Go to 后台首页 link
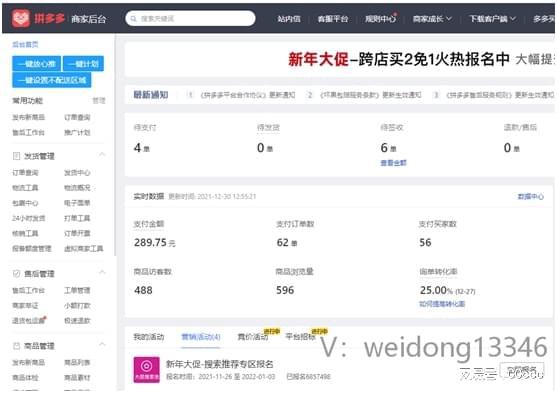557x393 pixels. pyautogui.click(x=25, y=44)
